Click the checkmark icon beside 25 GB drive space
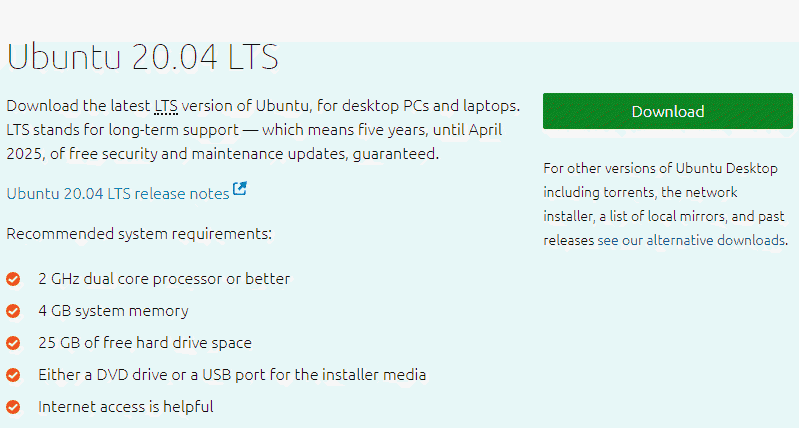This screenshot has width=799, height=428. pyautogui.click(x=14, y=342)
